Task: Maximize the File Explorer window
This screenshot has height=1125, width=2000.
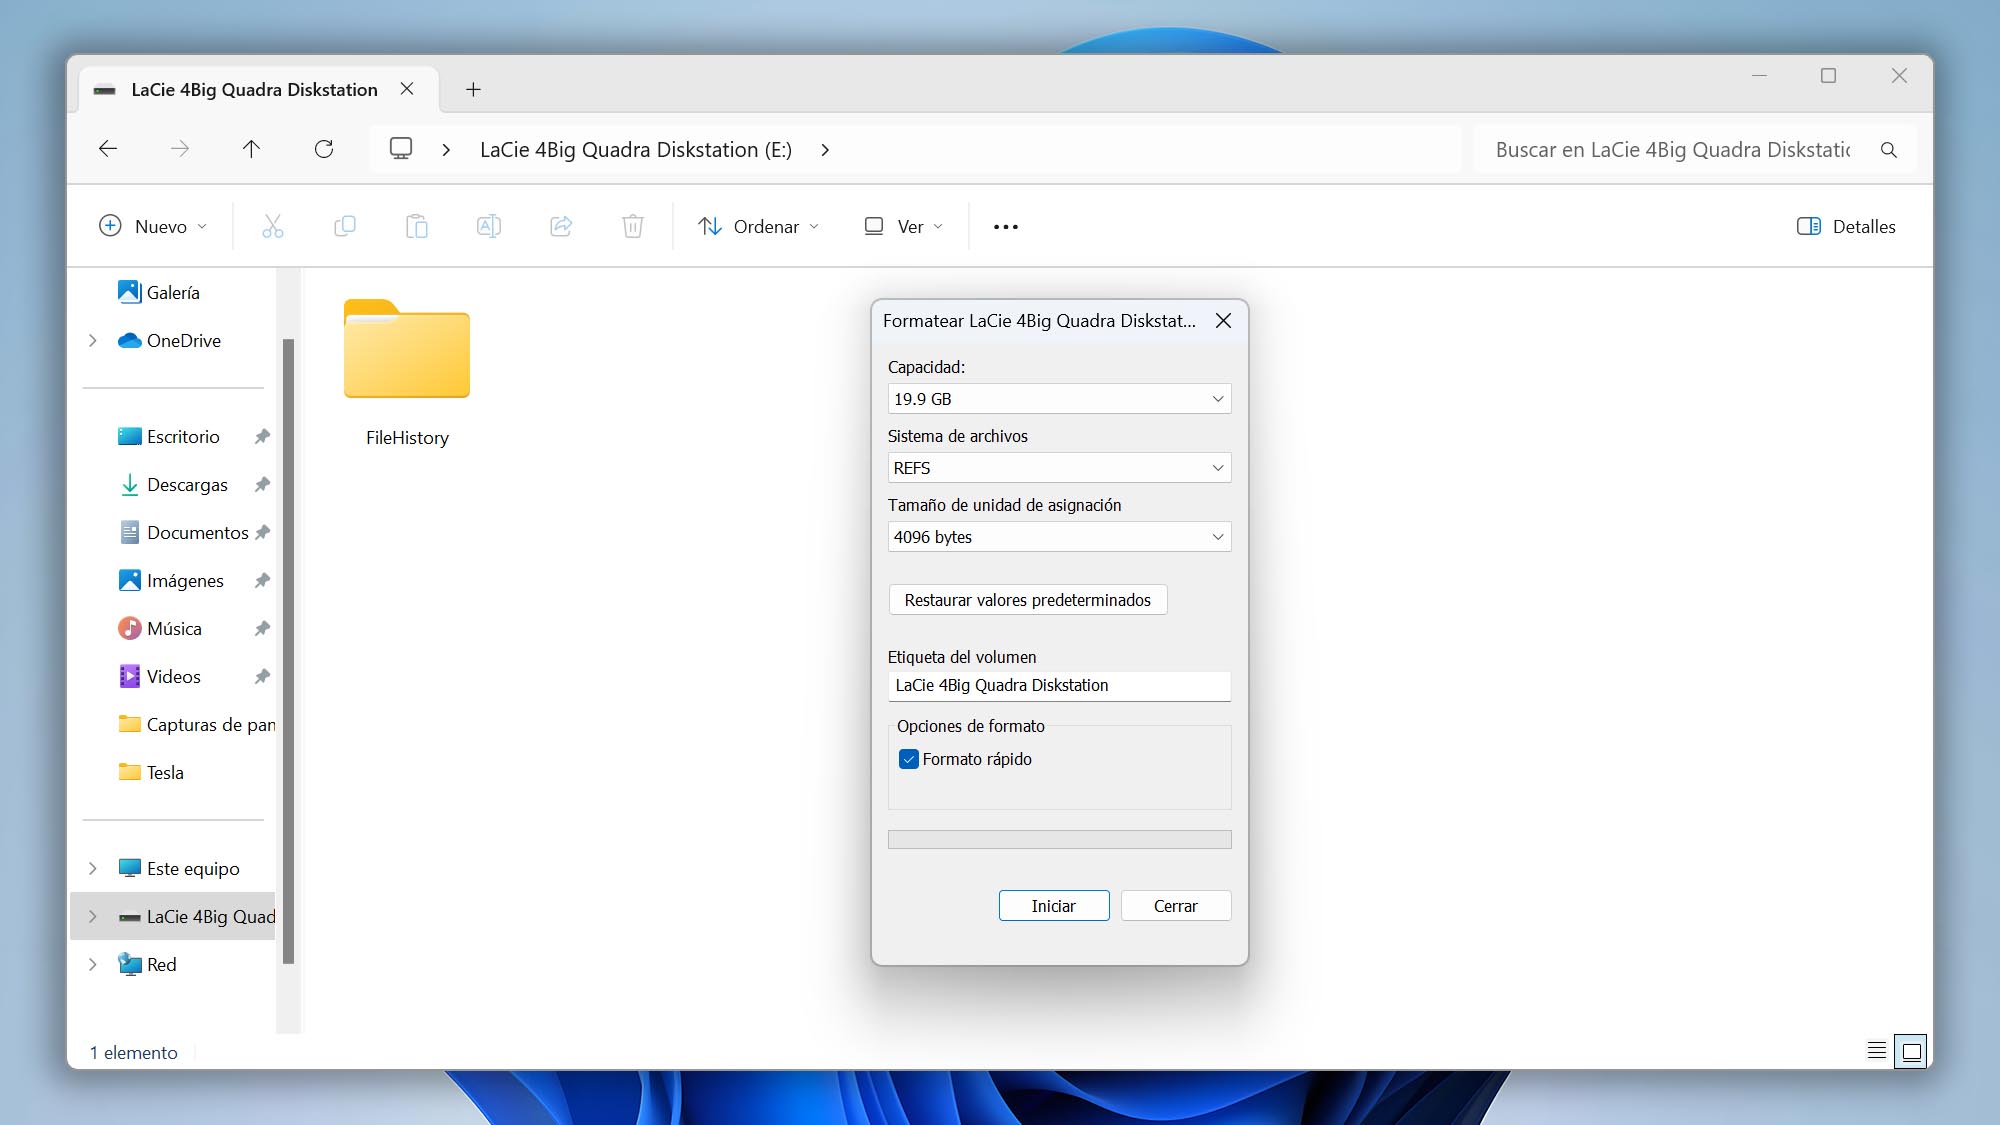Action: 1829,76
